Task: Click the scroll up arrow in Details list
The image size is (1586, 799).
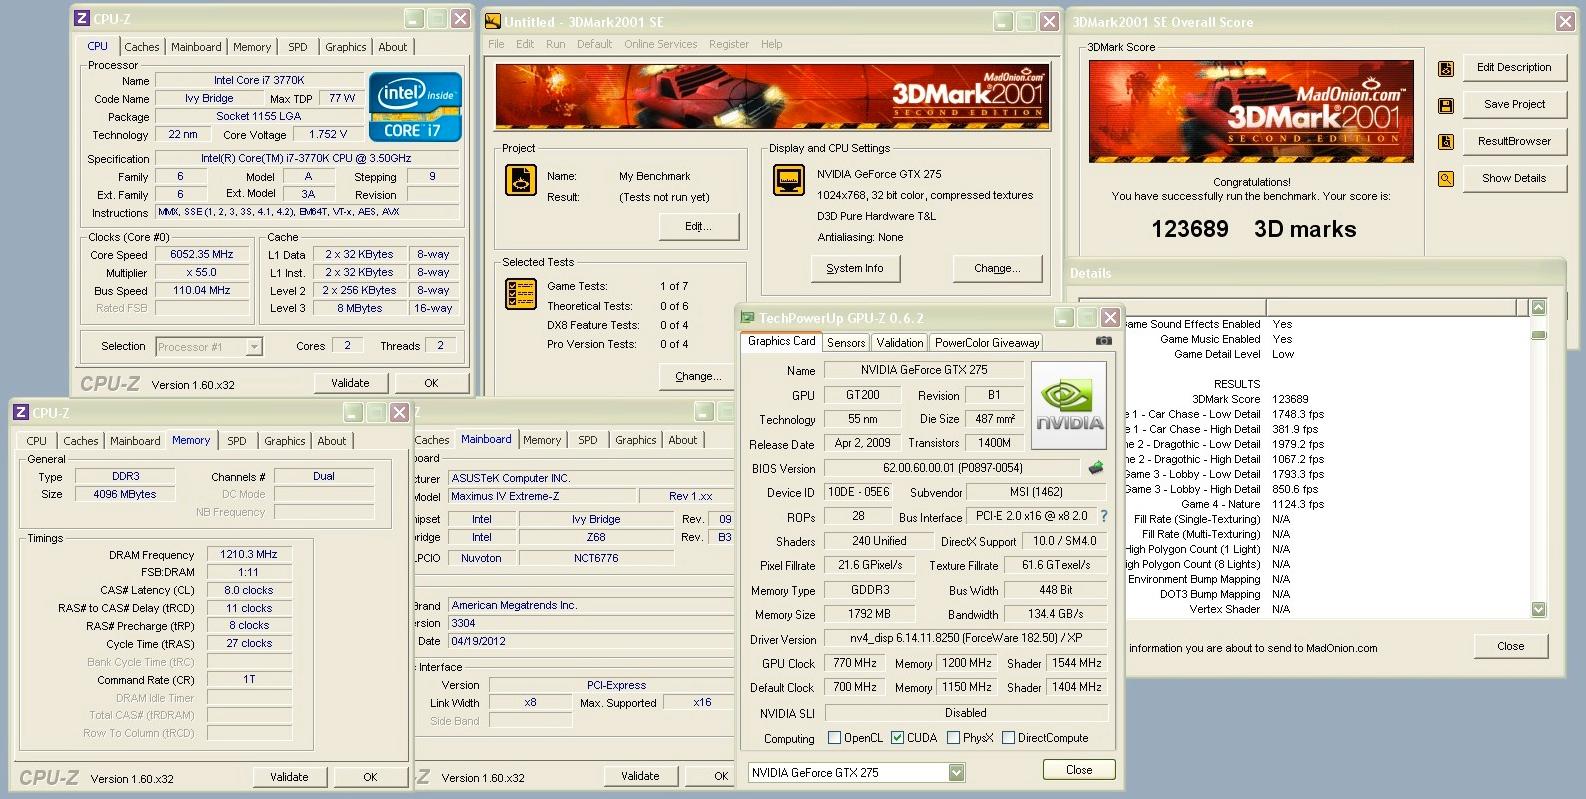Action: point(1538,307)
